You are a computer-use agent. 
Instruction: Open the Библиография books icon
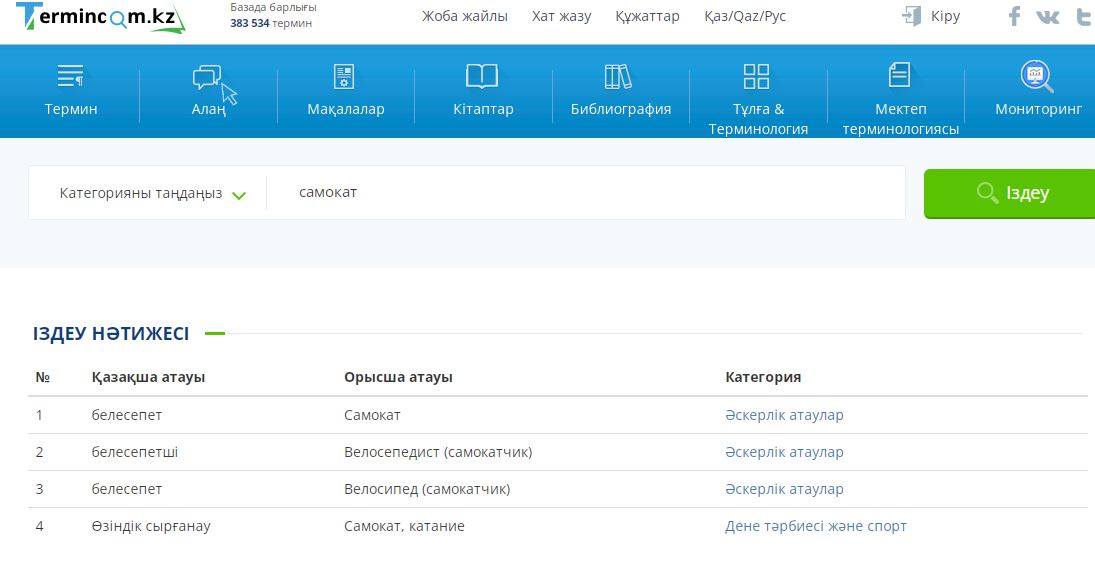619,76
